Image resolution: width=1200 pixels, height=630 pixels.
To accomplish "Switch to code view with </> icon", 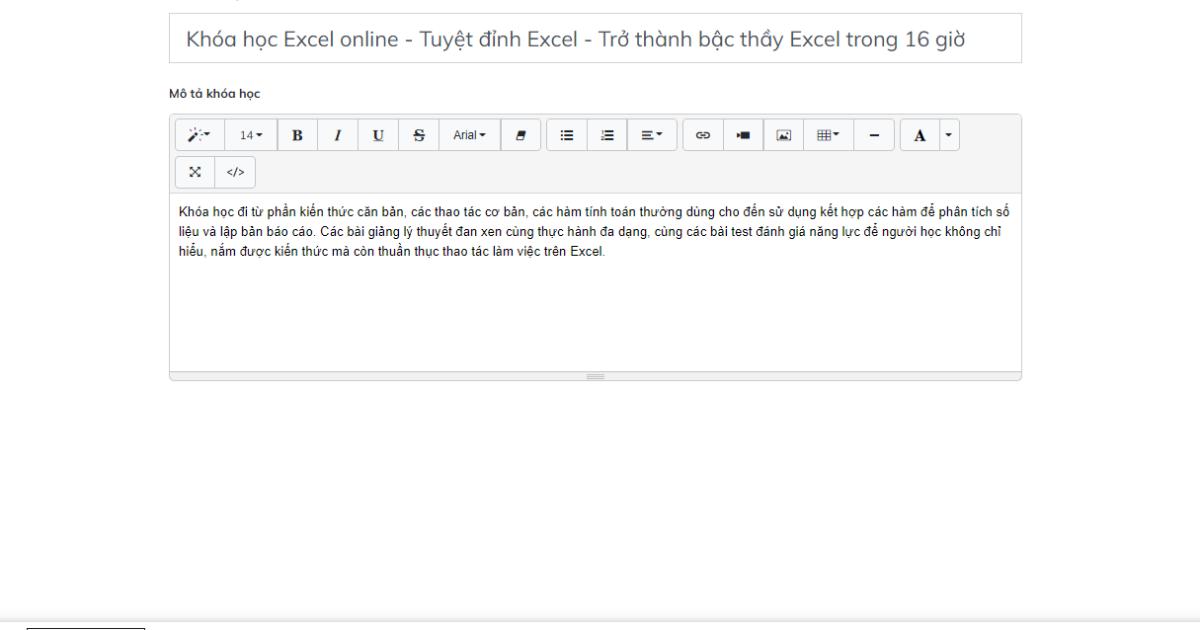I will pos(235,172).
